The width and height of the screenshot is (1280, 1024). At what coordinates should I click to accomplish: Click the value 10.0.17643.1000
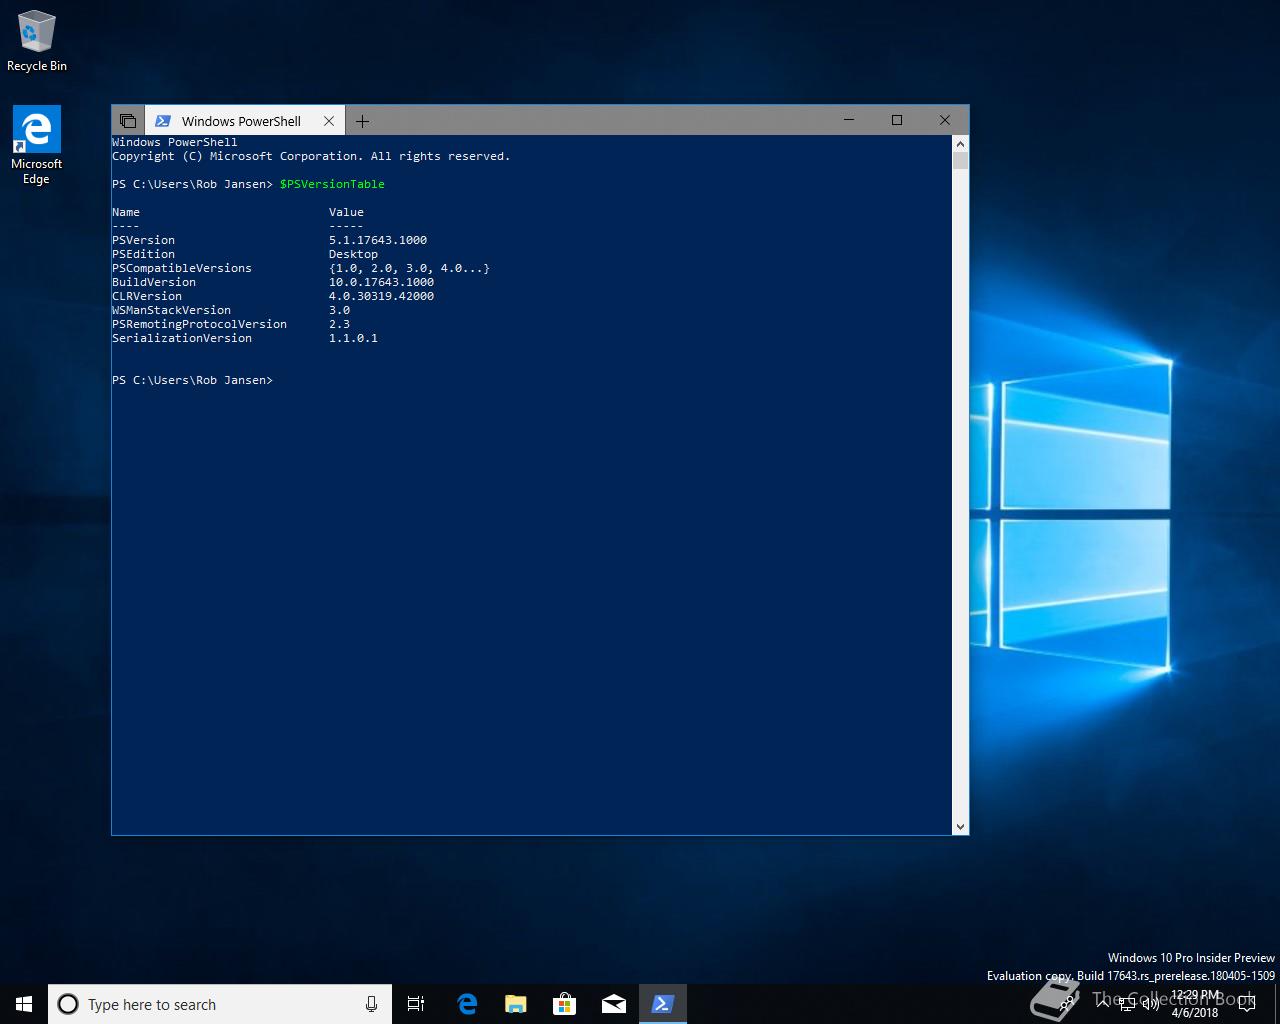pyautogui.click(x=381, y=282)
